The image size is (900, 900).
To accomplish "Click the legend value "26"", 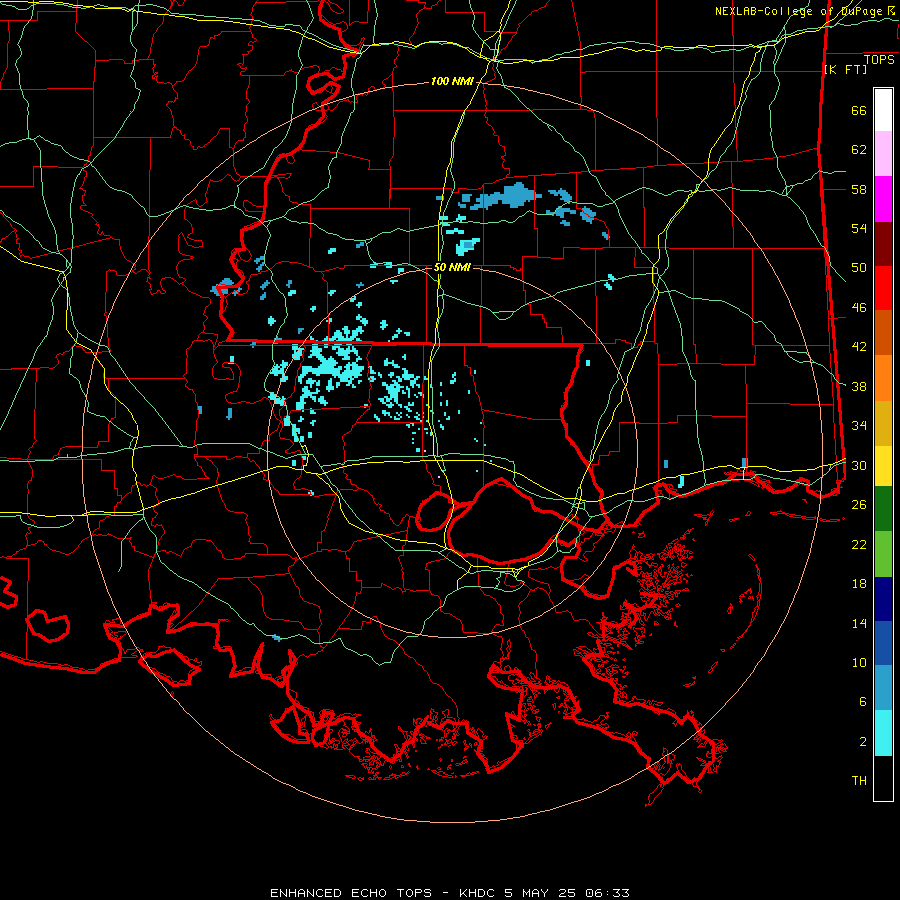I will 859,505.
